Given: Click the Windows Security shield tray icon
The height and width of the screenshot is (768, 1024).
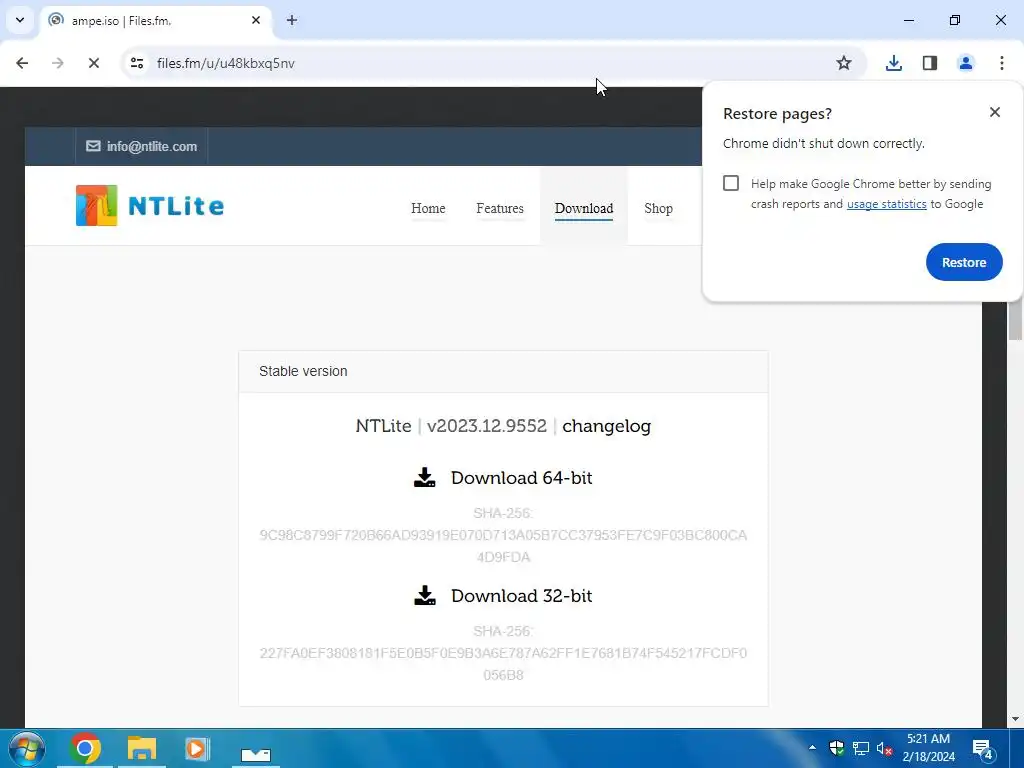Looking at the screenshot, I should coord(836,748).
